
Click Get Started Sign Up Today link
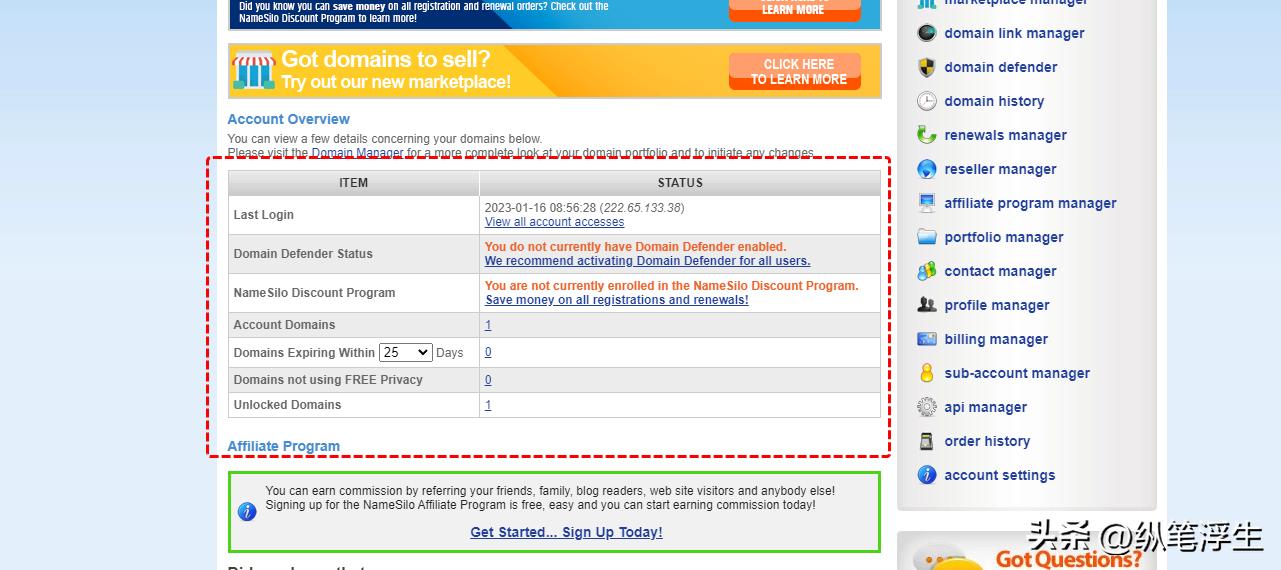click(x=566, y=532)
